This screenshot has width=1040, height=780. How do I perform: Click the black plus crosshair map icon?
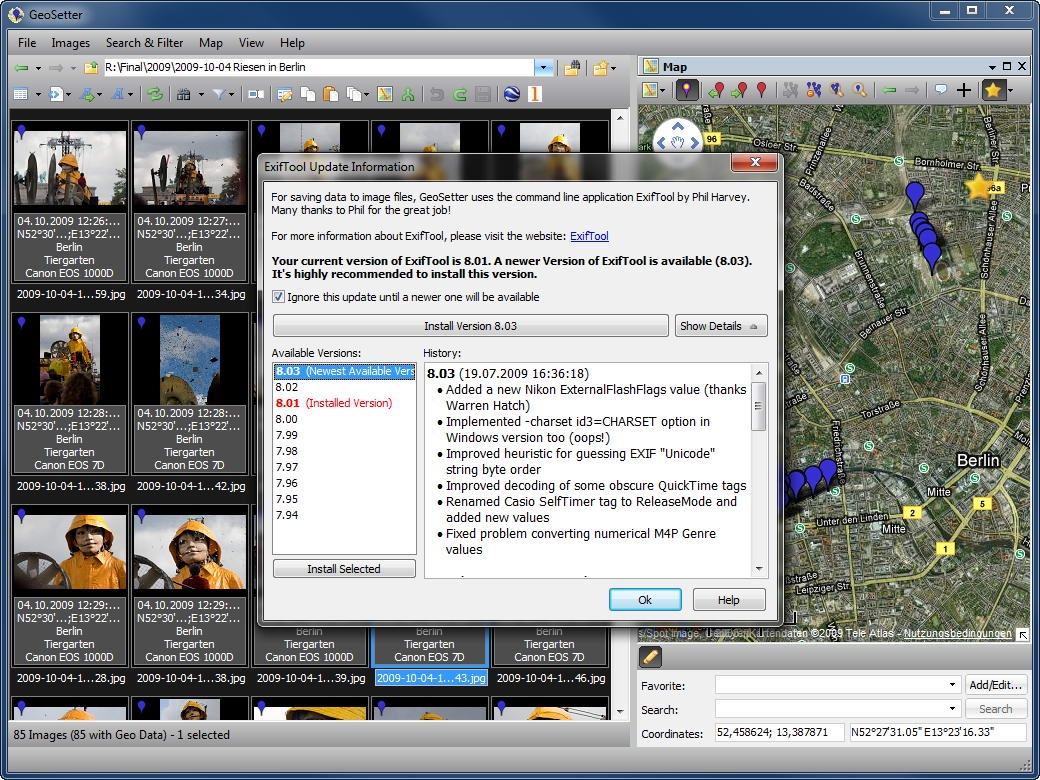pyautogui.click(x=964, y=90)
